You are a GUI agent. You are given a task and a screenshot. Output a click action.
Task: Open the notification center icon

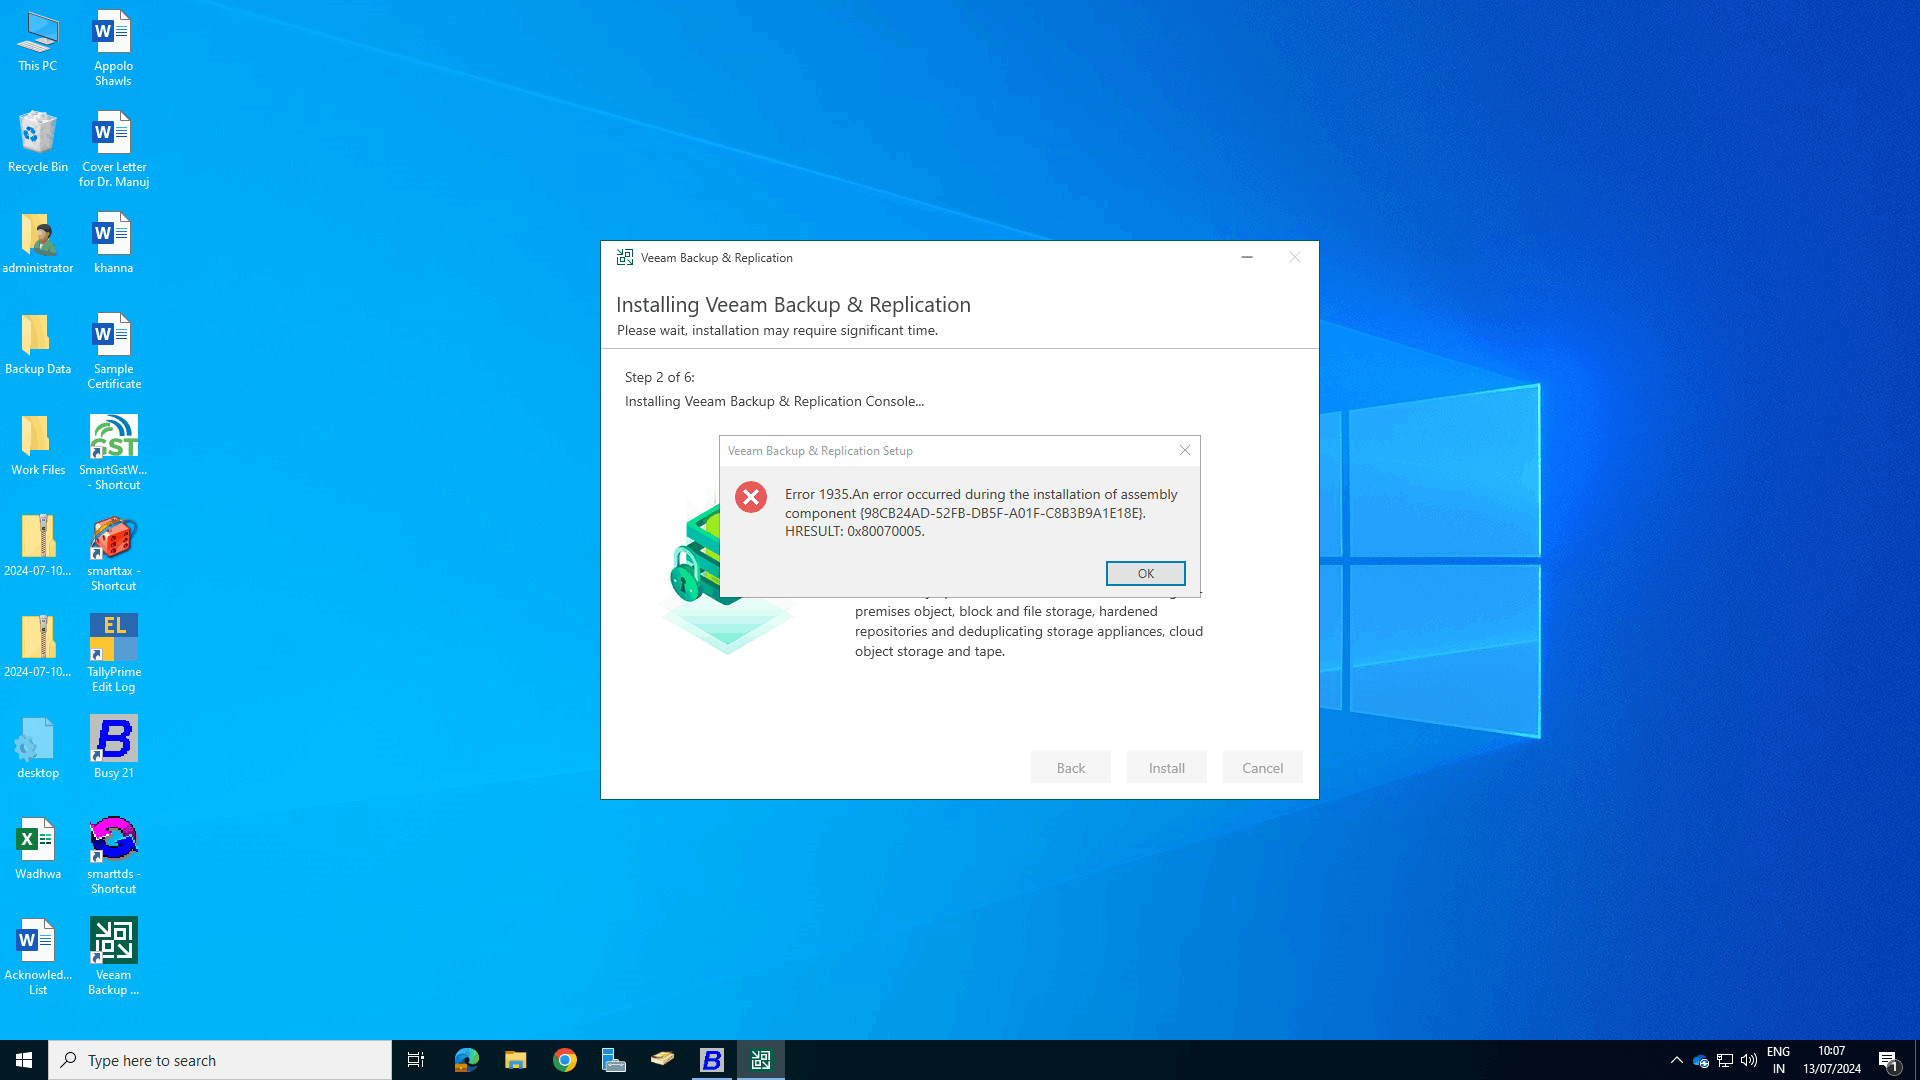tap(1889, 1060)
